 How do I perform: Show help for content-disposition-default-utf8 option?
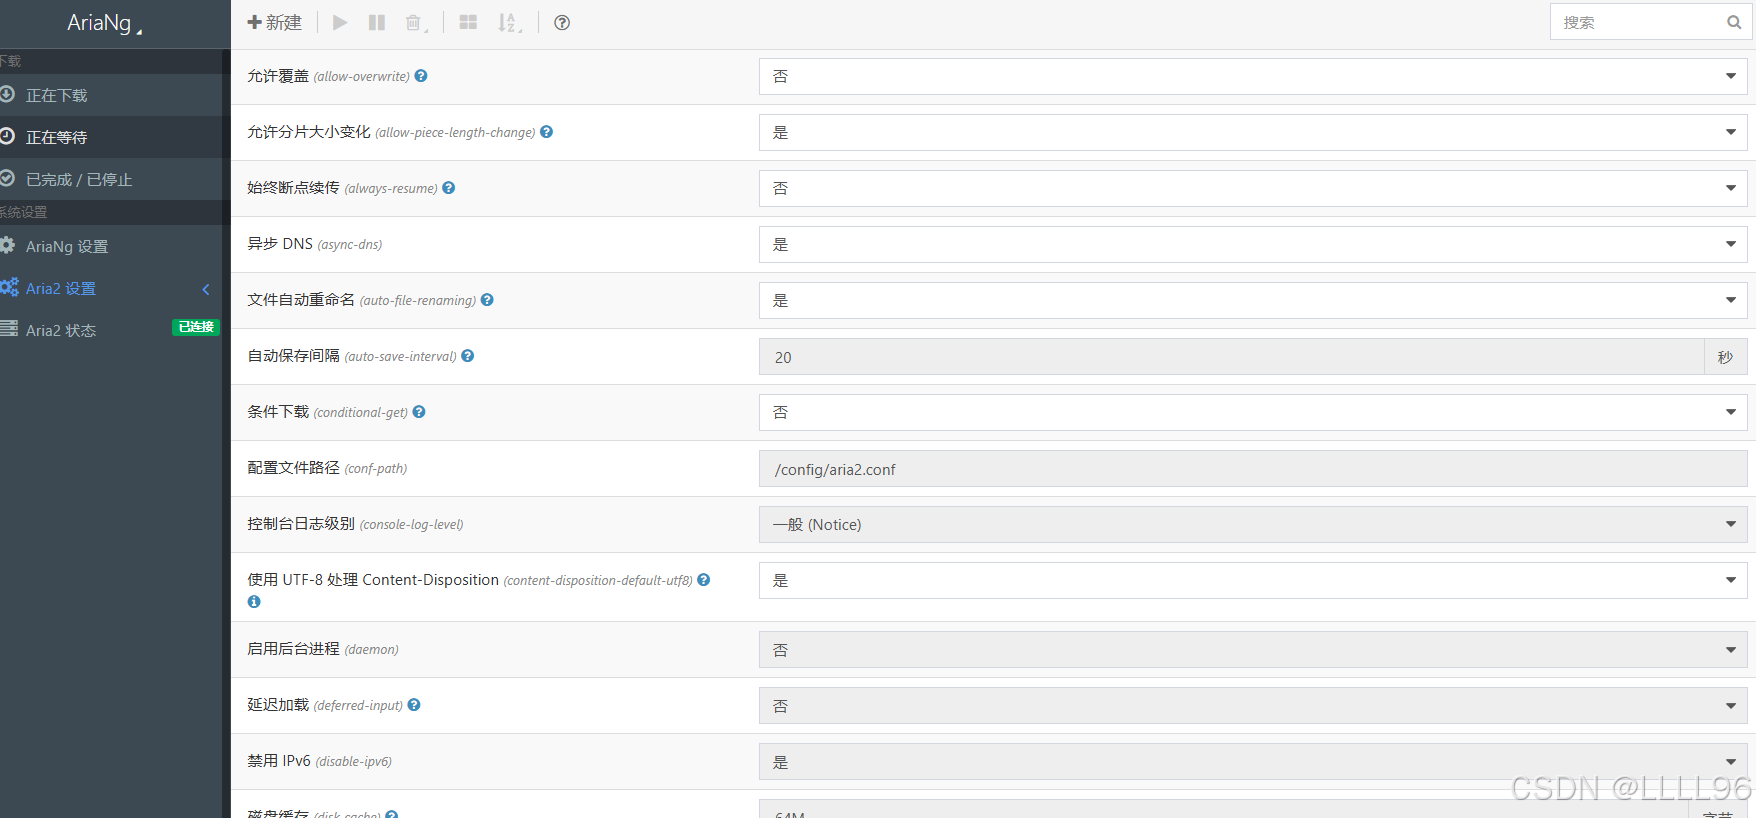pyautogui.click(x=704, y=580)
